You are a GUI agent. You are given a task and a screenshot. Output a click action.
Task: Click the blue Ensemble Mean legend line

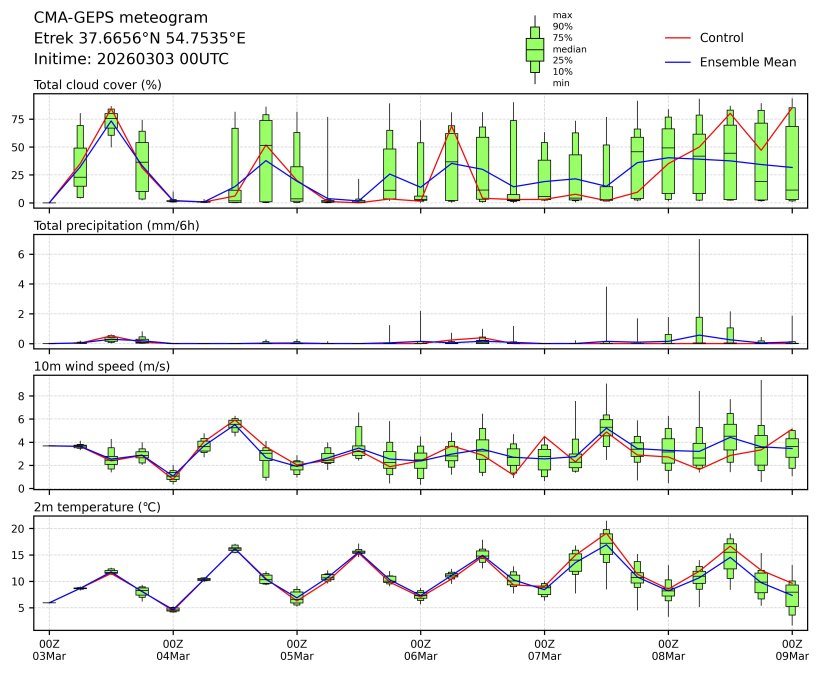[x=678, y=62]
